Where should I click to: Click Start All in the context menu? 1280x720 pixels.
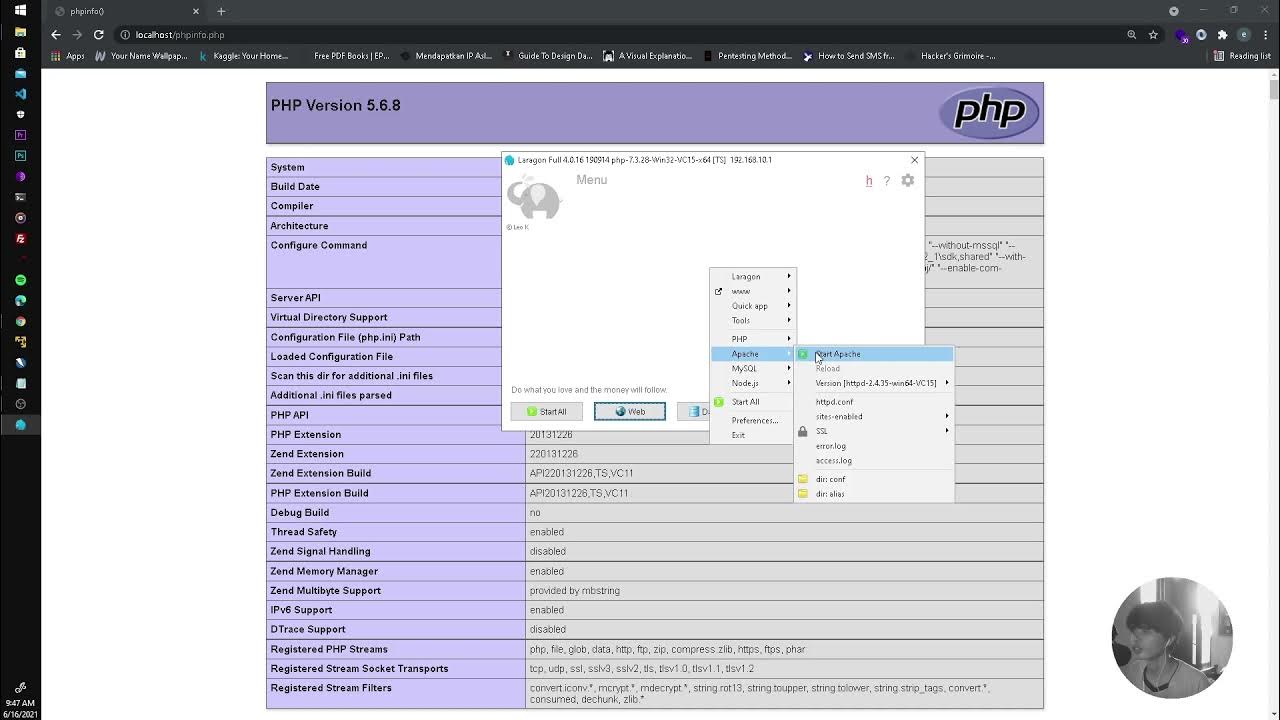pyautogui.click(x=745, y=402)
